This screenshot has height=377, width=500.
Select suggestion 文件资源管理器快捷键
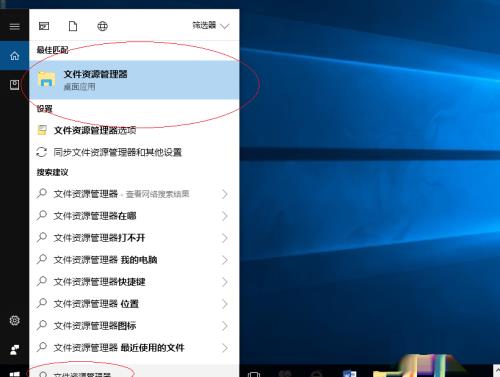click(x=134, y=282)
